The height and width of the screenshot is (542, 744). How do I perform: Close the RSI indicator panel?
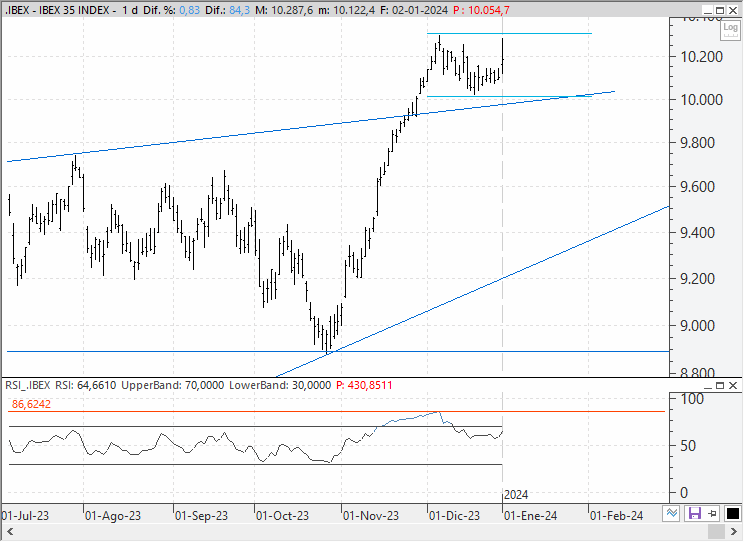coord(733,386)
